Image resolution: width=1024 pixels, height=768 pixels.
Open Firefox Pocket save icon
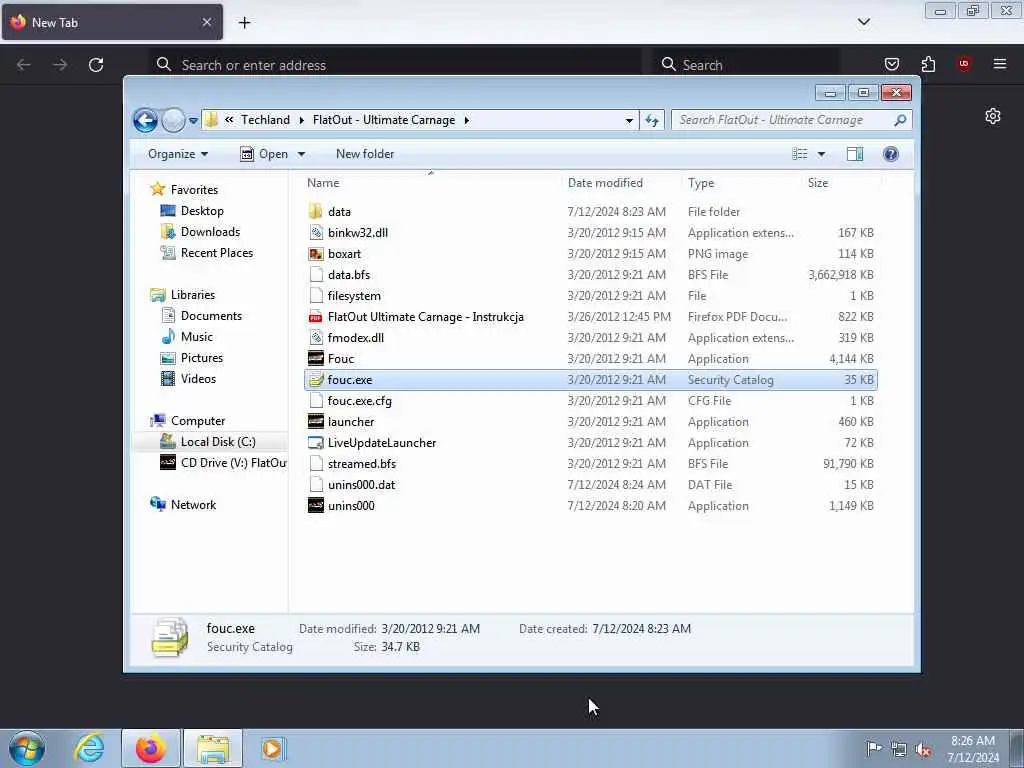point(891,64)
